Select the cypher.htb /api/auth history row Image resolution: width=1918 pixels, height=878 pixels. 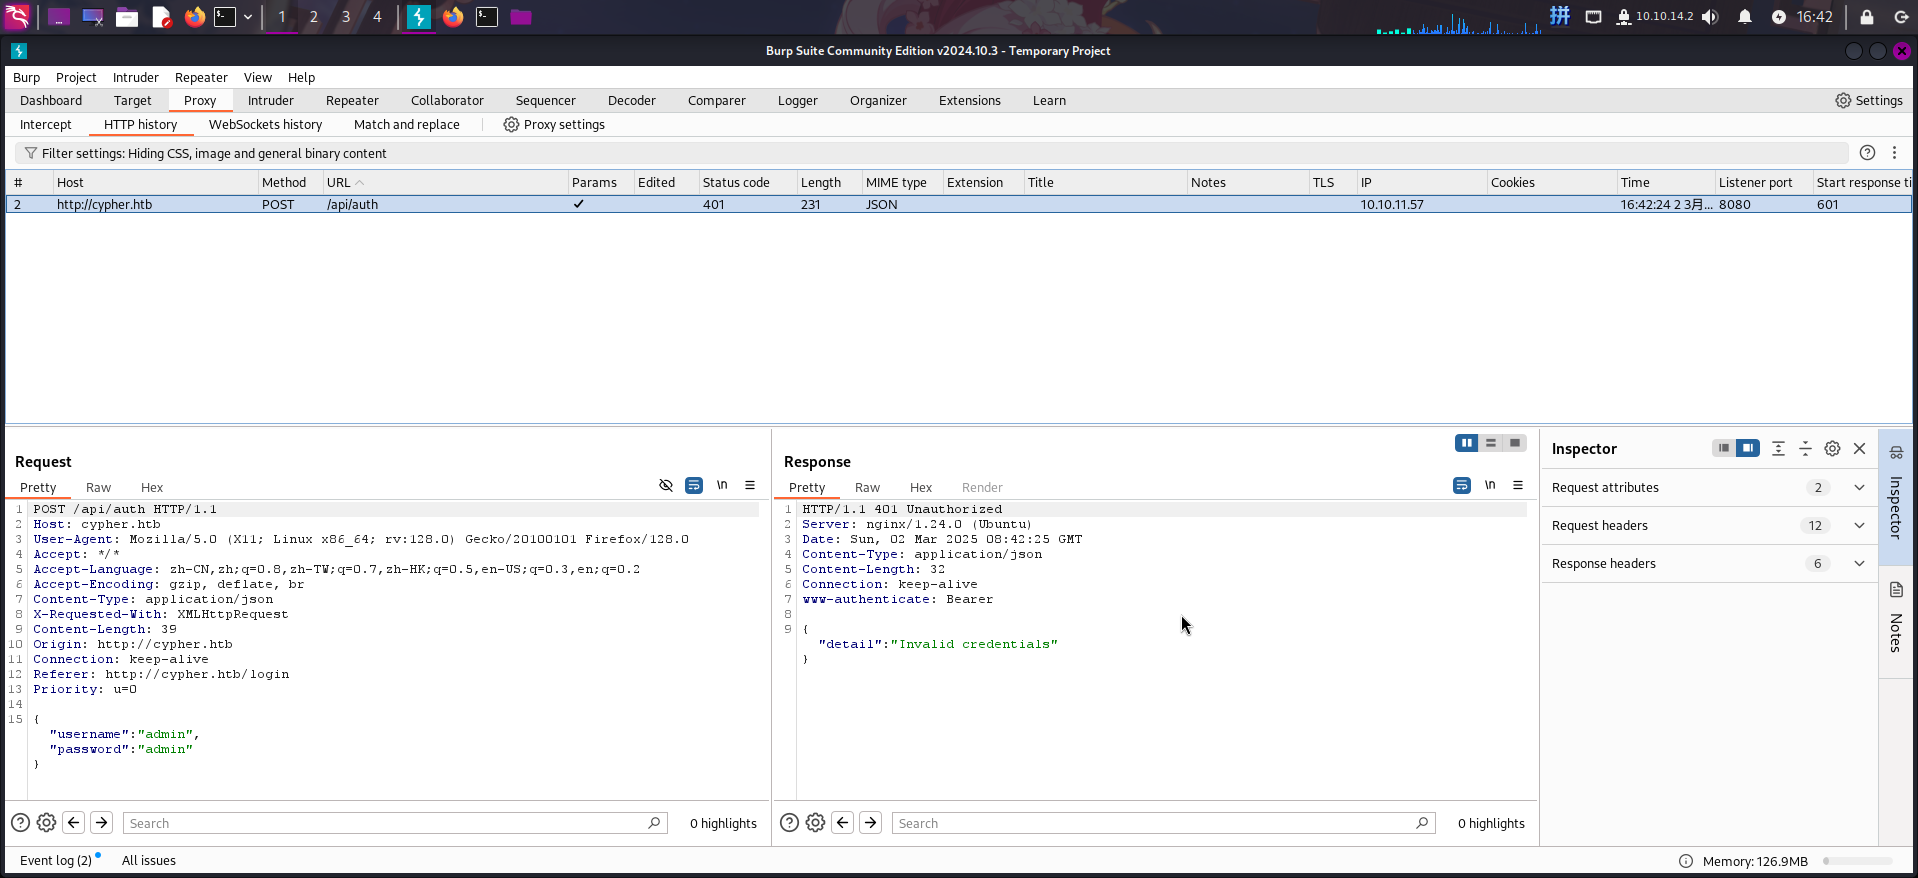(958, 205)
